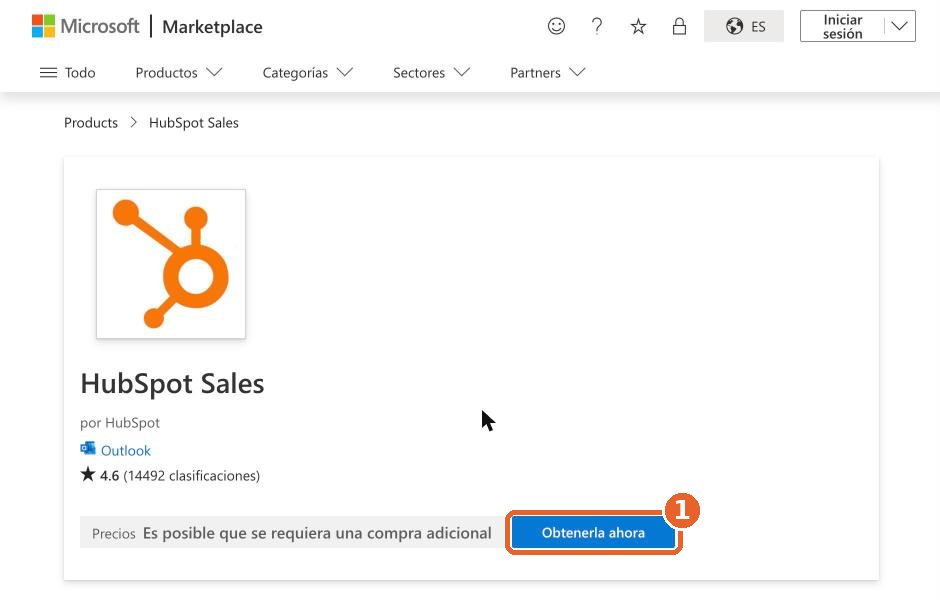Viewport: 940px width, 600px height.
Task: Expand the Sectores dropdown menu
Action: [x=431, y=73]
